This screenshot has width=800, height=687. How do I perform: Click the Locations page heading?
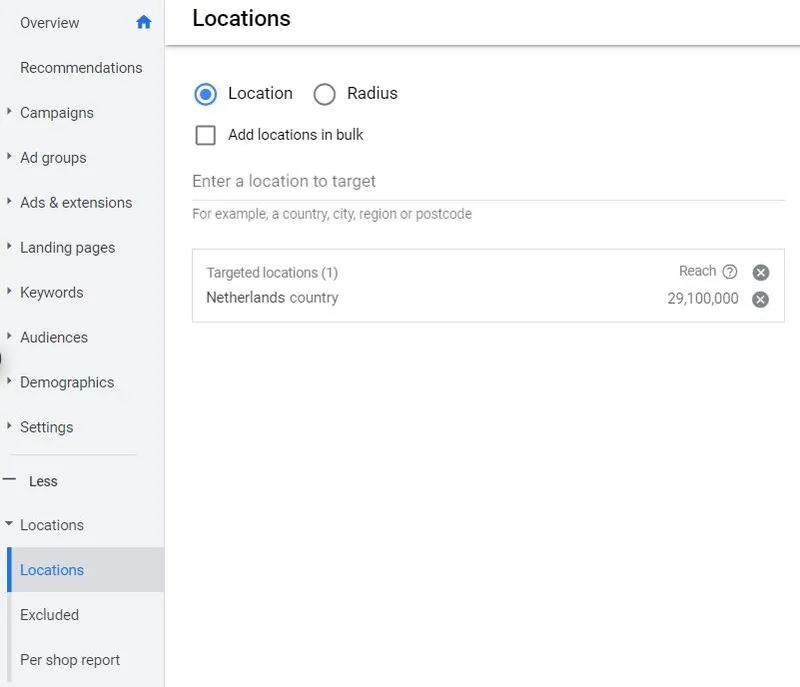pyautogui.click(x=241, y=18)
